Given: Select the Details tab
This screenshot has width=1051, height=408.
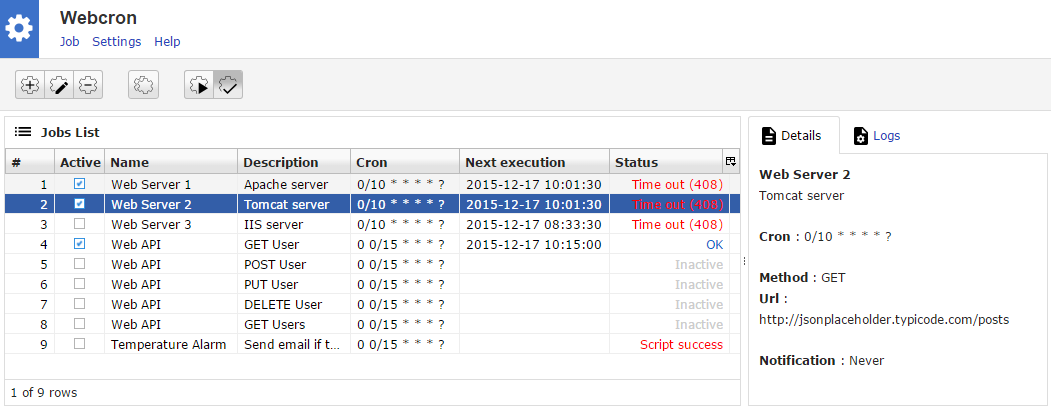Looking at the screenshot, I should (791, 136).
